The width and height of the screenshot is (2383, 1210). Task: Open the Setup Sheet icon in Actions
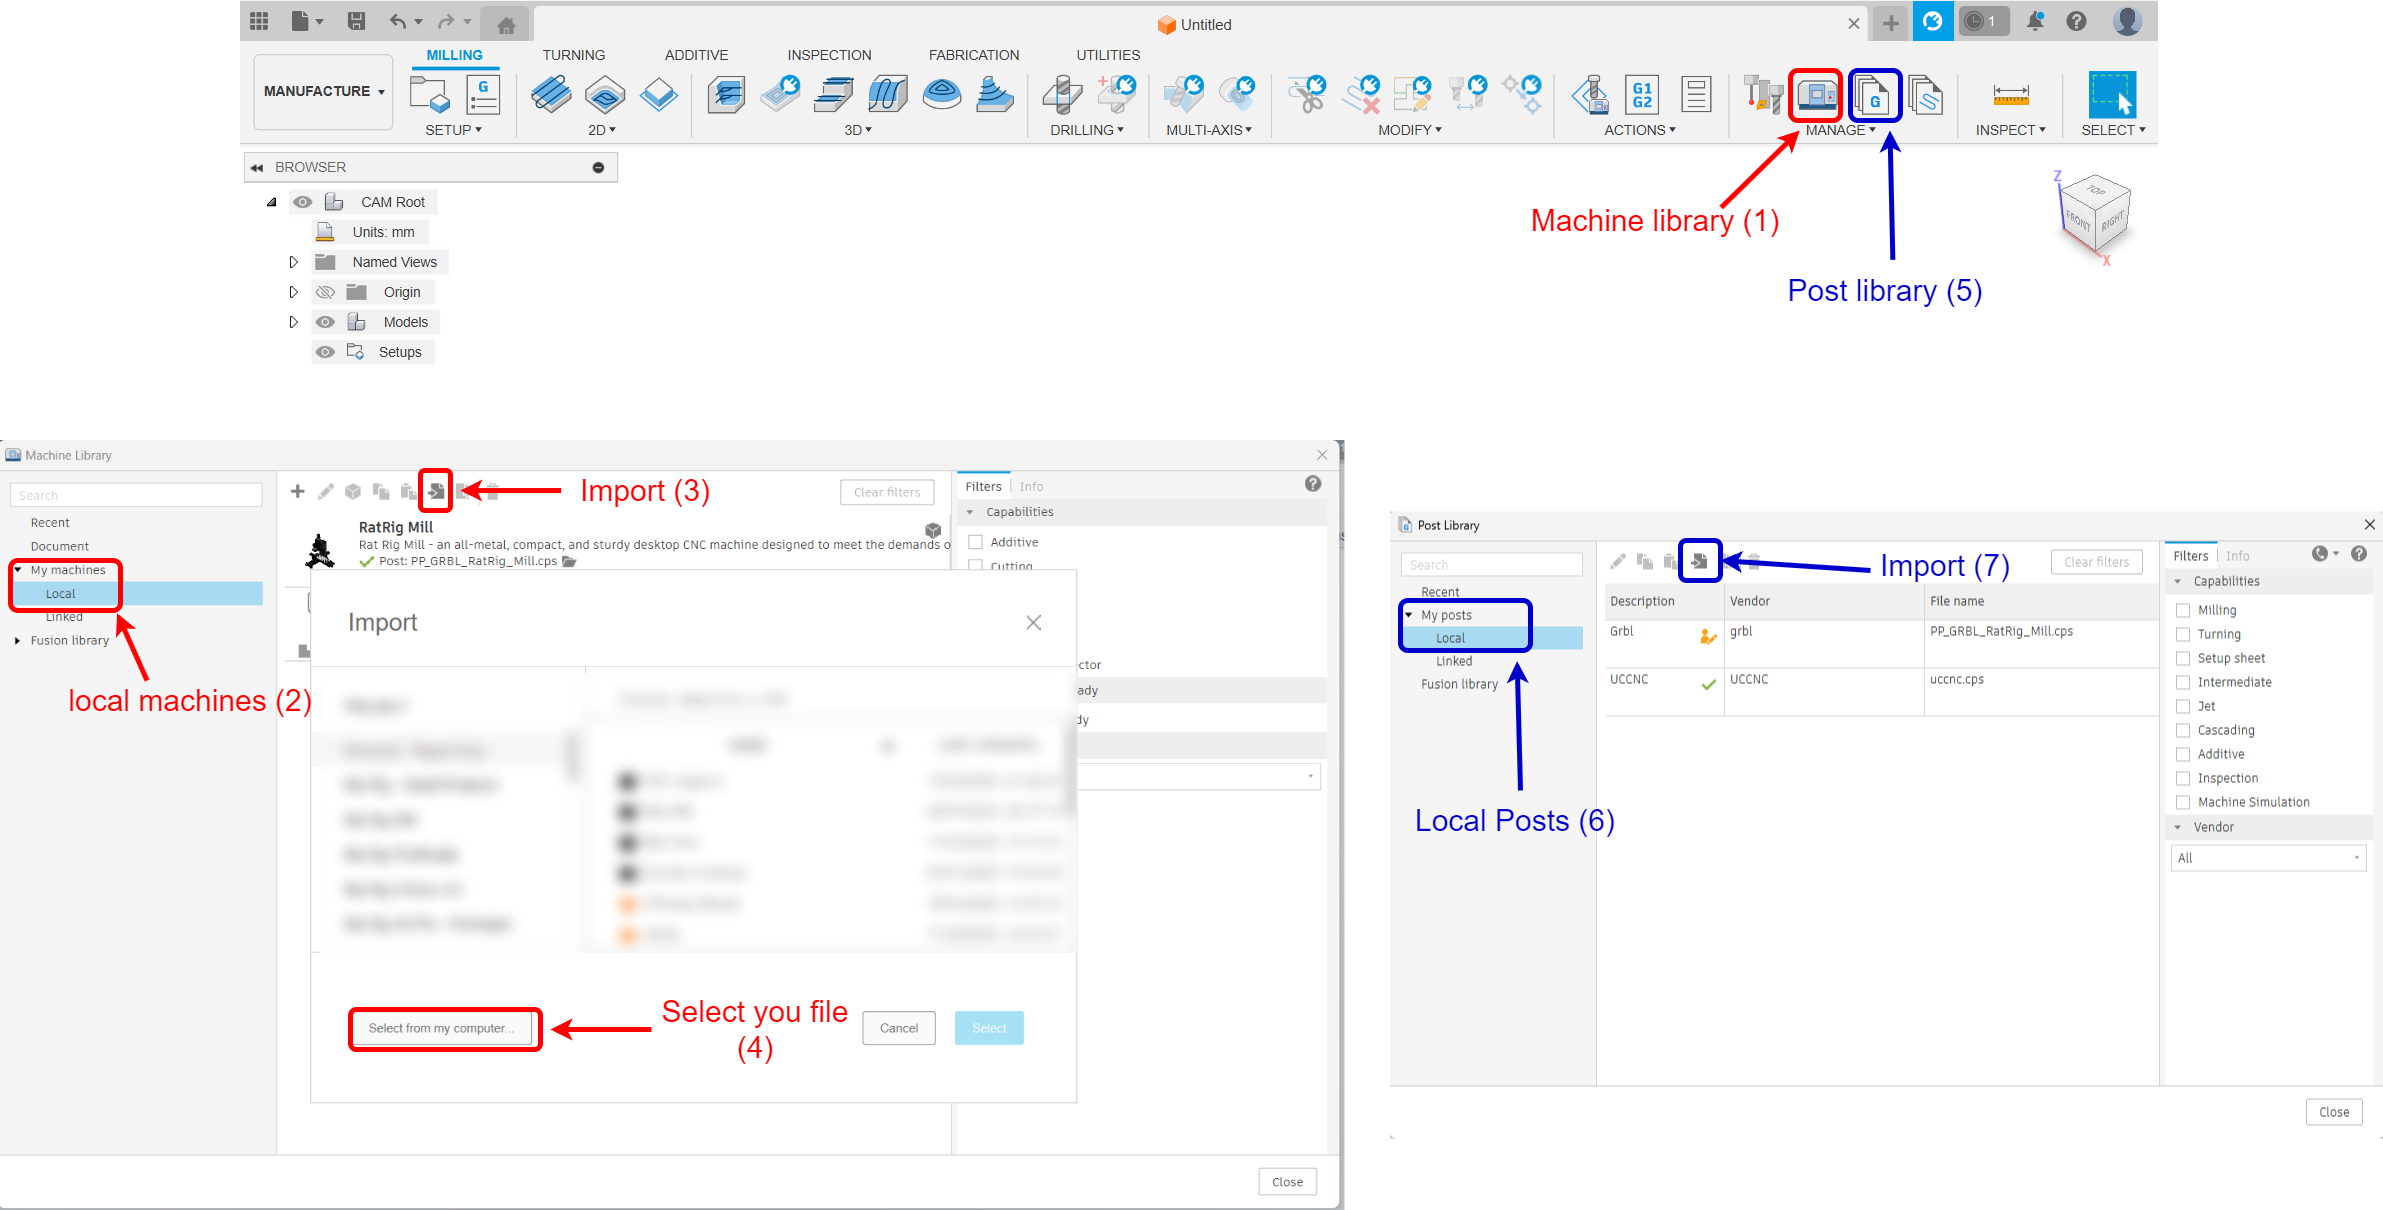[x=1696, y=95]
